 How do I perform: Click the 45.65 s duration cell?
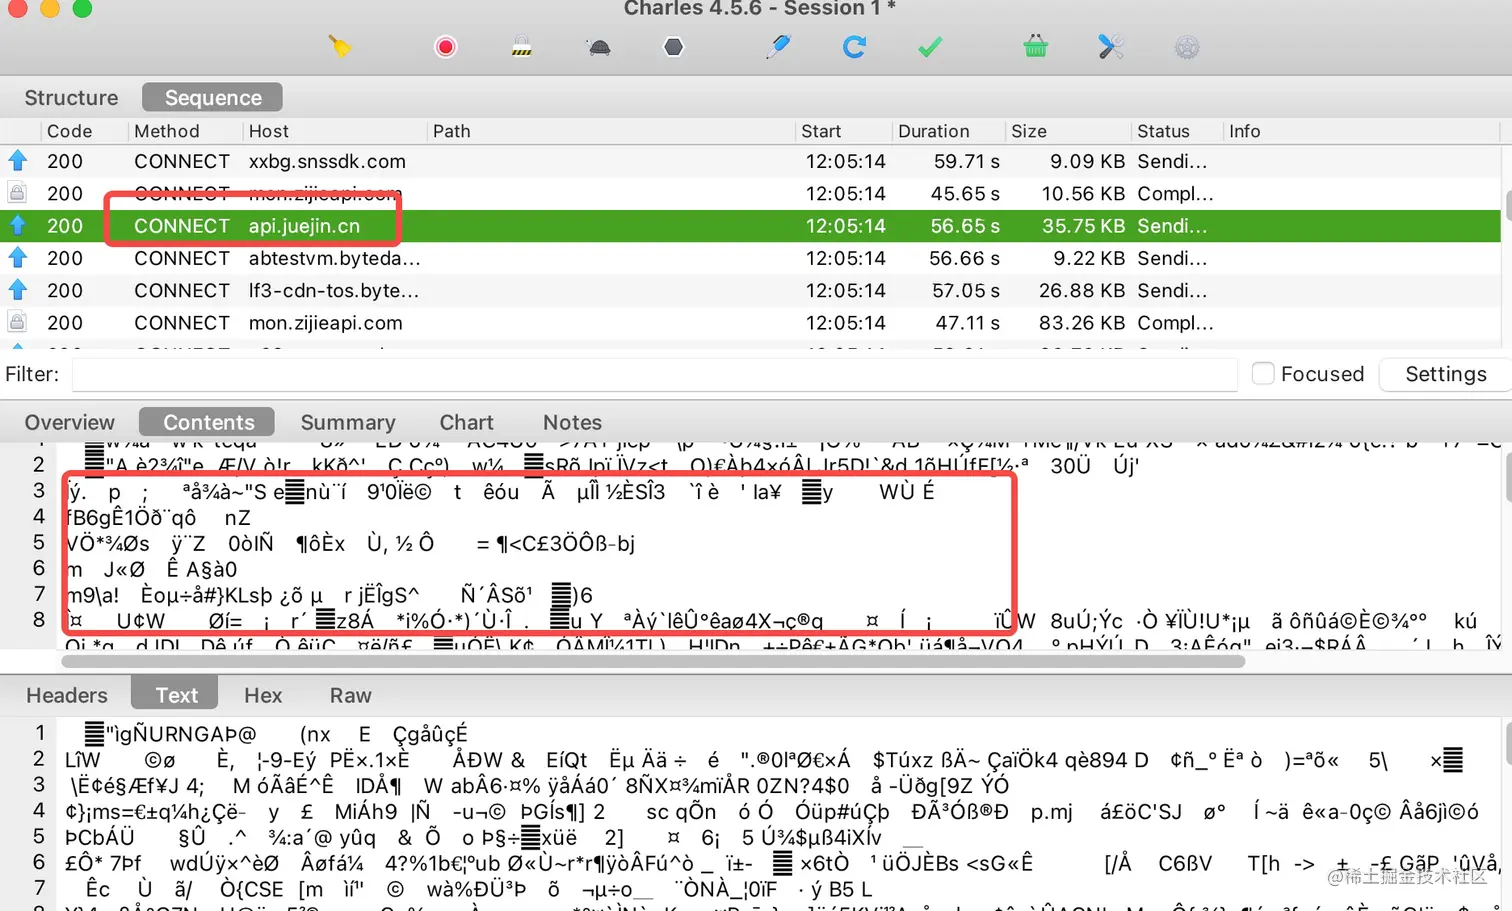[x=965, y=193]
